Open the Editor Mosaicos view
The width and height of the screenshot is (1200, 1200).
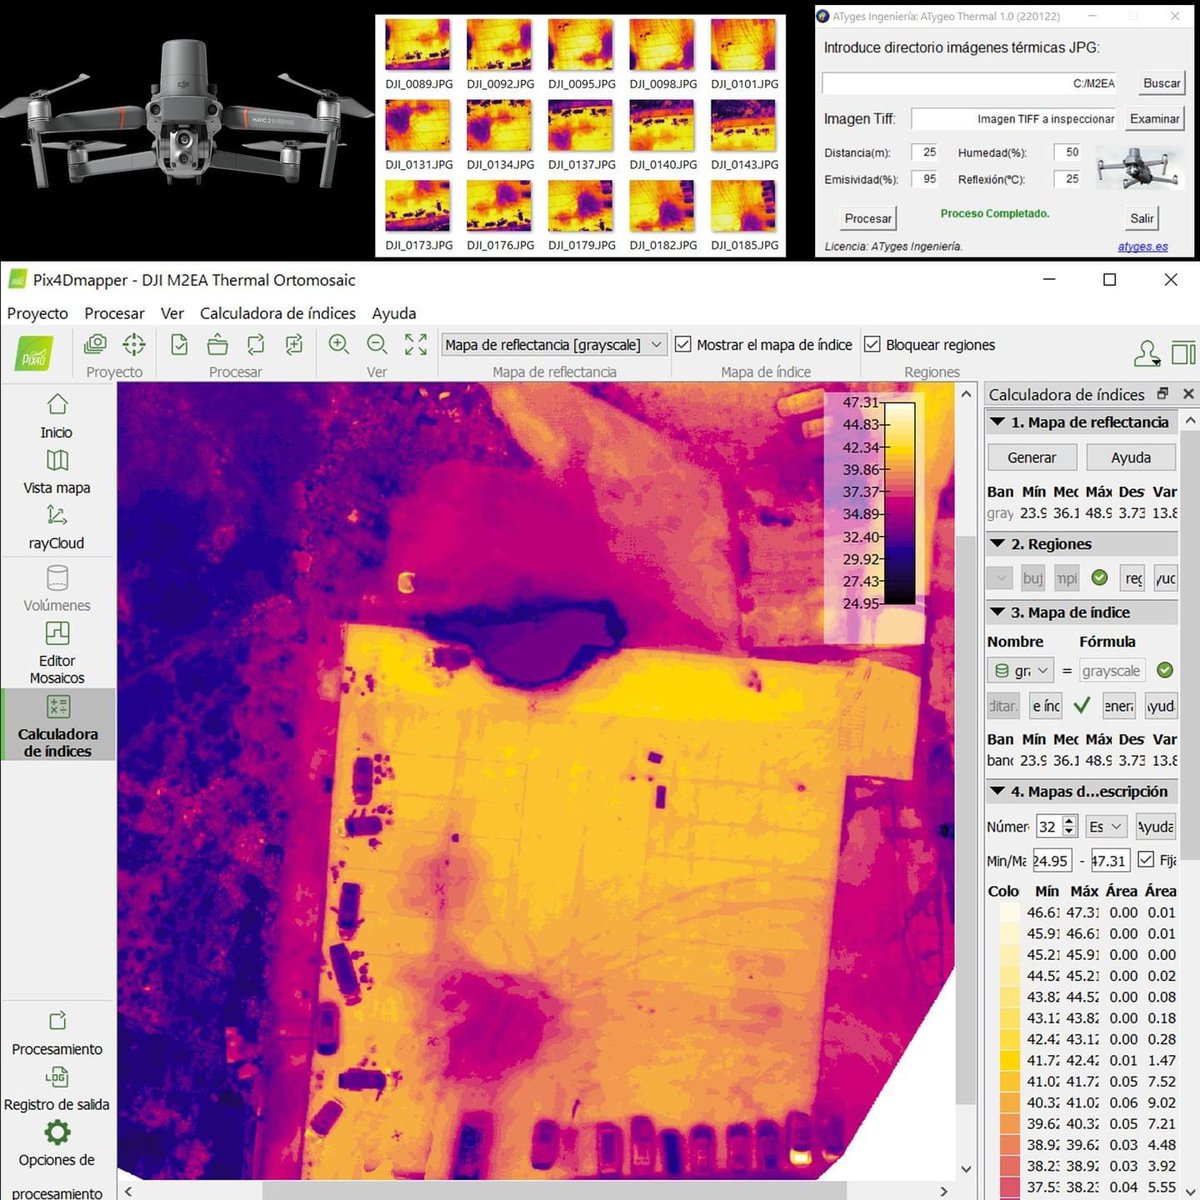pos(57,653)
